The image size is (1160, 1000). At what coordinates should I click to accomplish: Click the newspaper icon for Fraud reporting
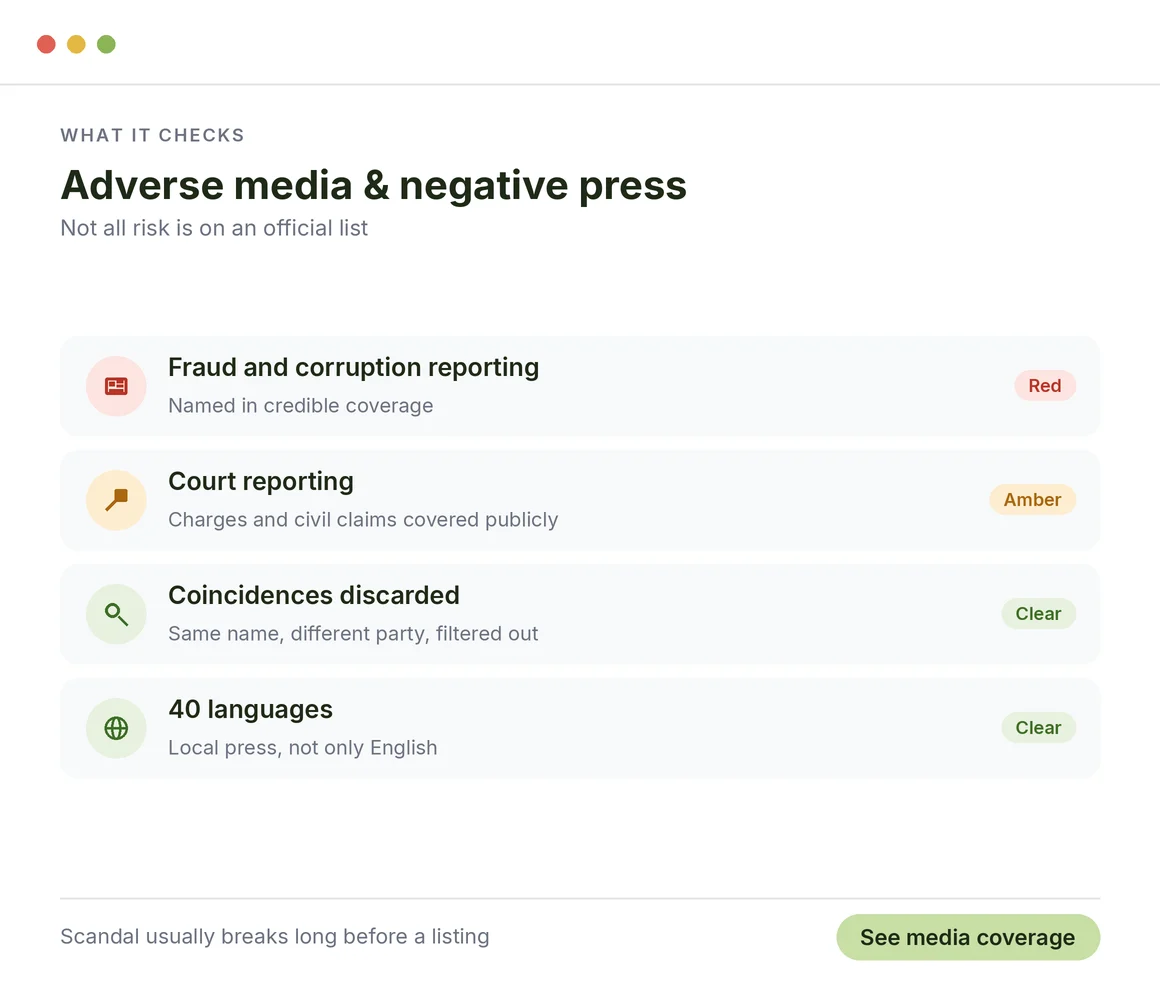116,386
